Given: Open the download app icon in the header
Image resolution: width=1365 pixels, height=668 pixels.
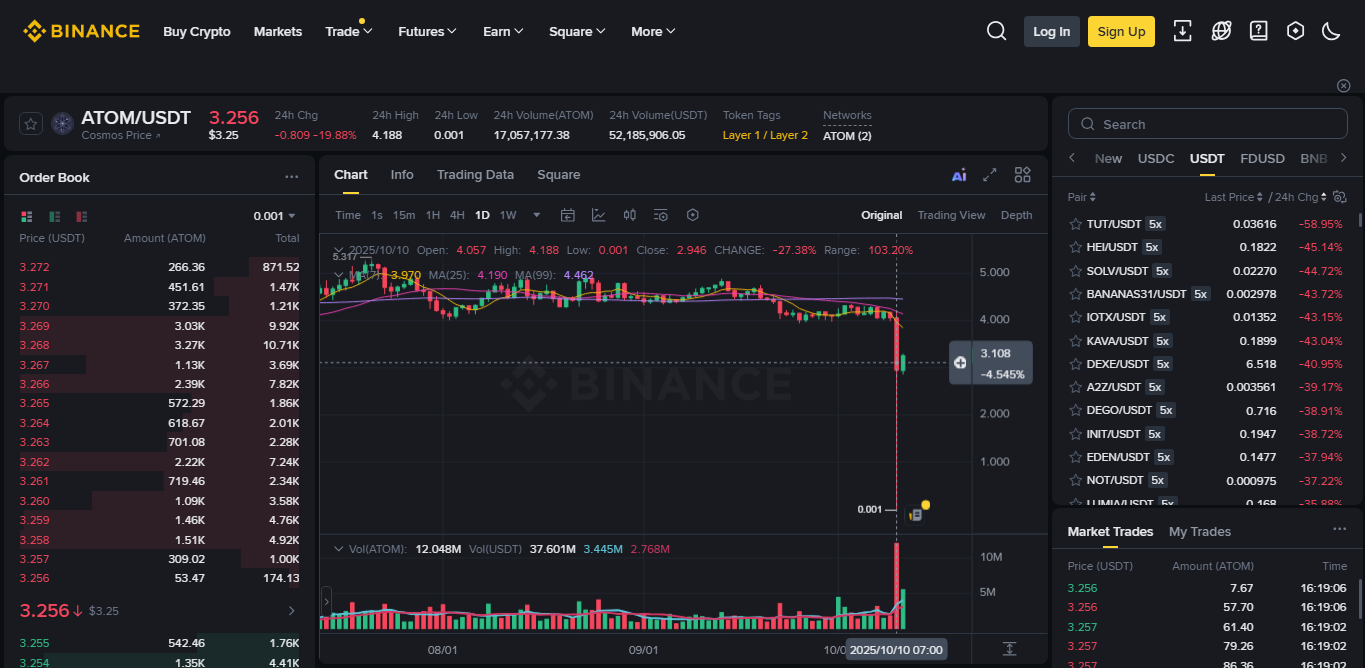Looking at the screenshot, I should pyautogui.click(x=1182, y=31).
